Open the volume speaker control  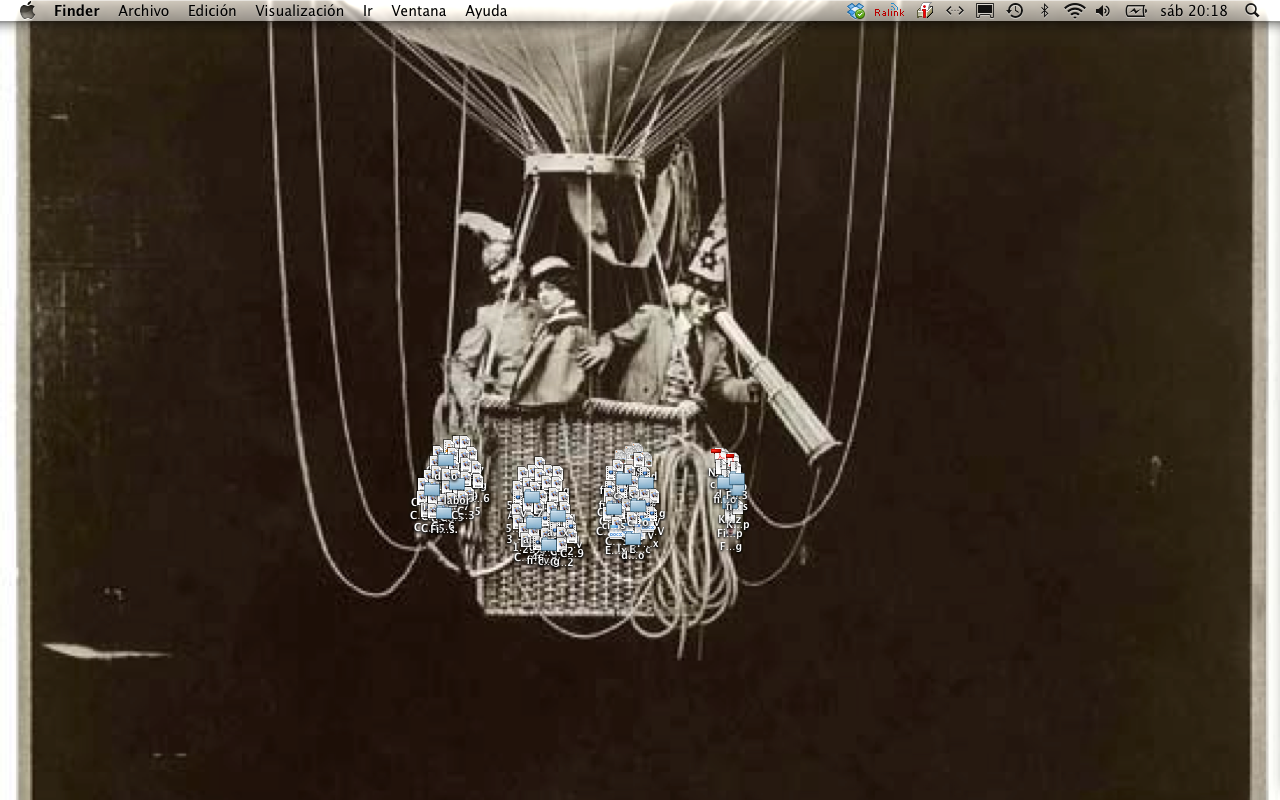point(1103,11)
